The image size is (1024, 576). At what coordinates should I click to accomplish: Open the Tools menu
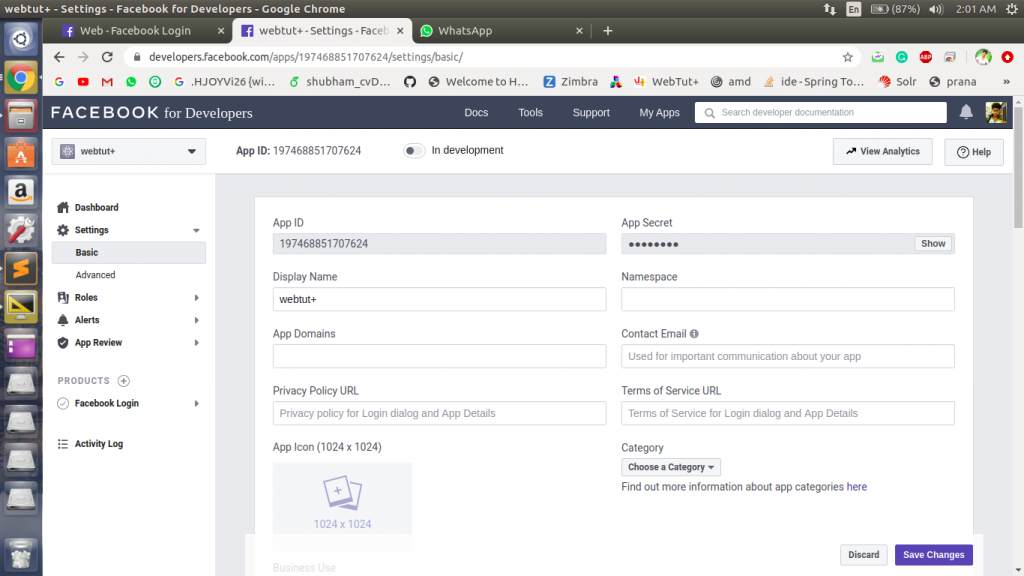point(530,112)
